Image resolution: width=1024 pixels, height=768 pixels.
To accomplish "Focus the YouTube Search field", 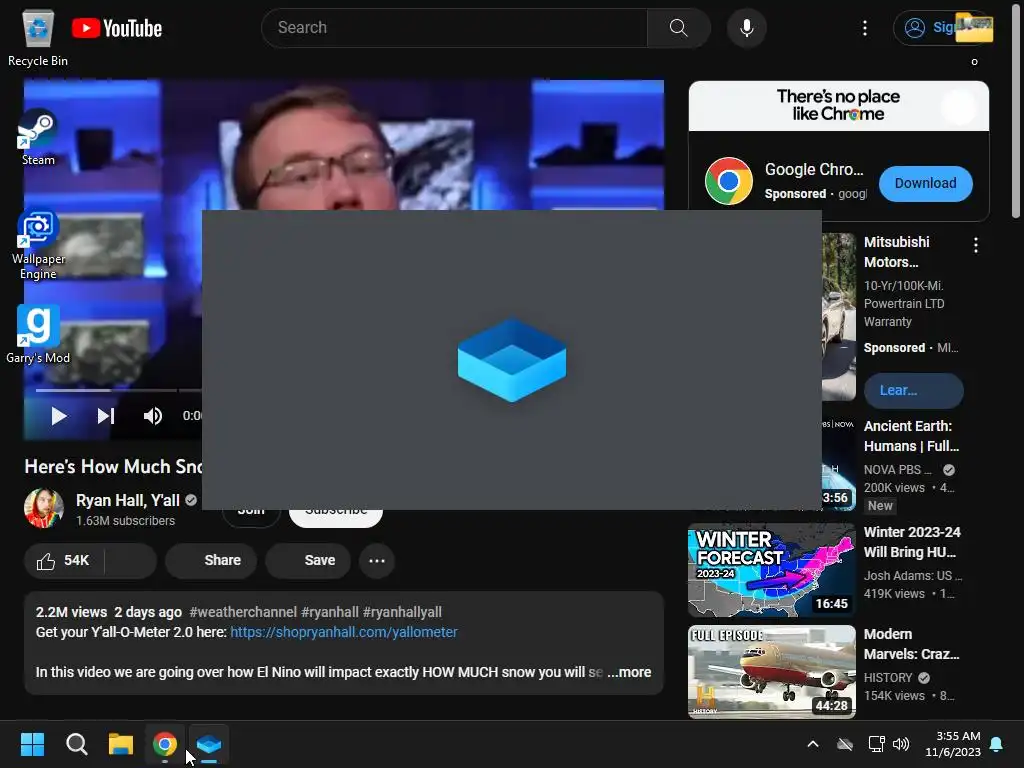I will point(454,27).
